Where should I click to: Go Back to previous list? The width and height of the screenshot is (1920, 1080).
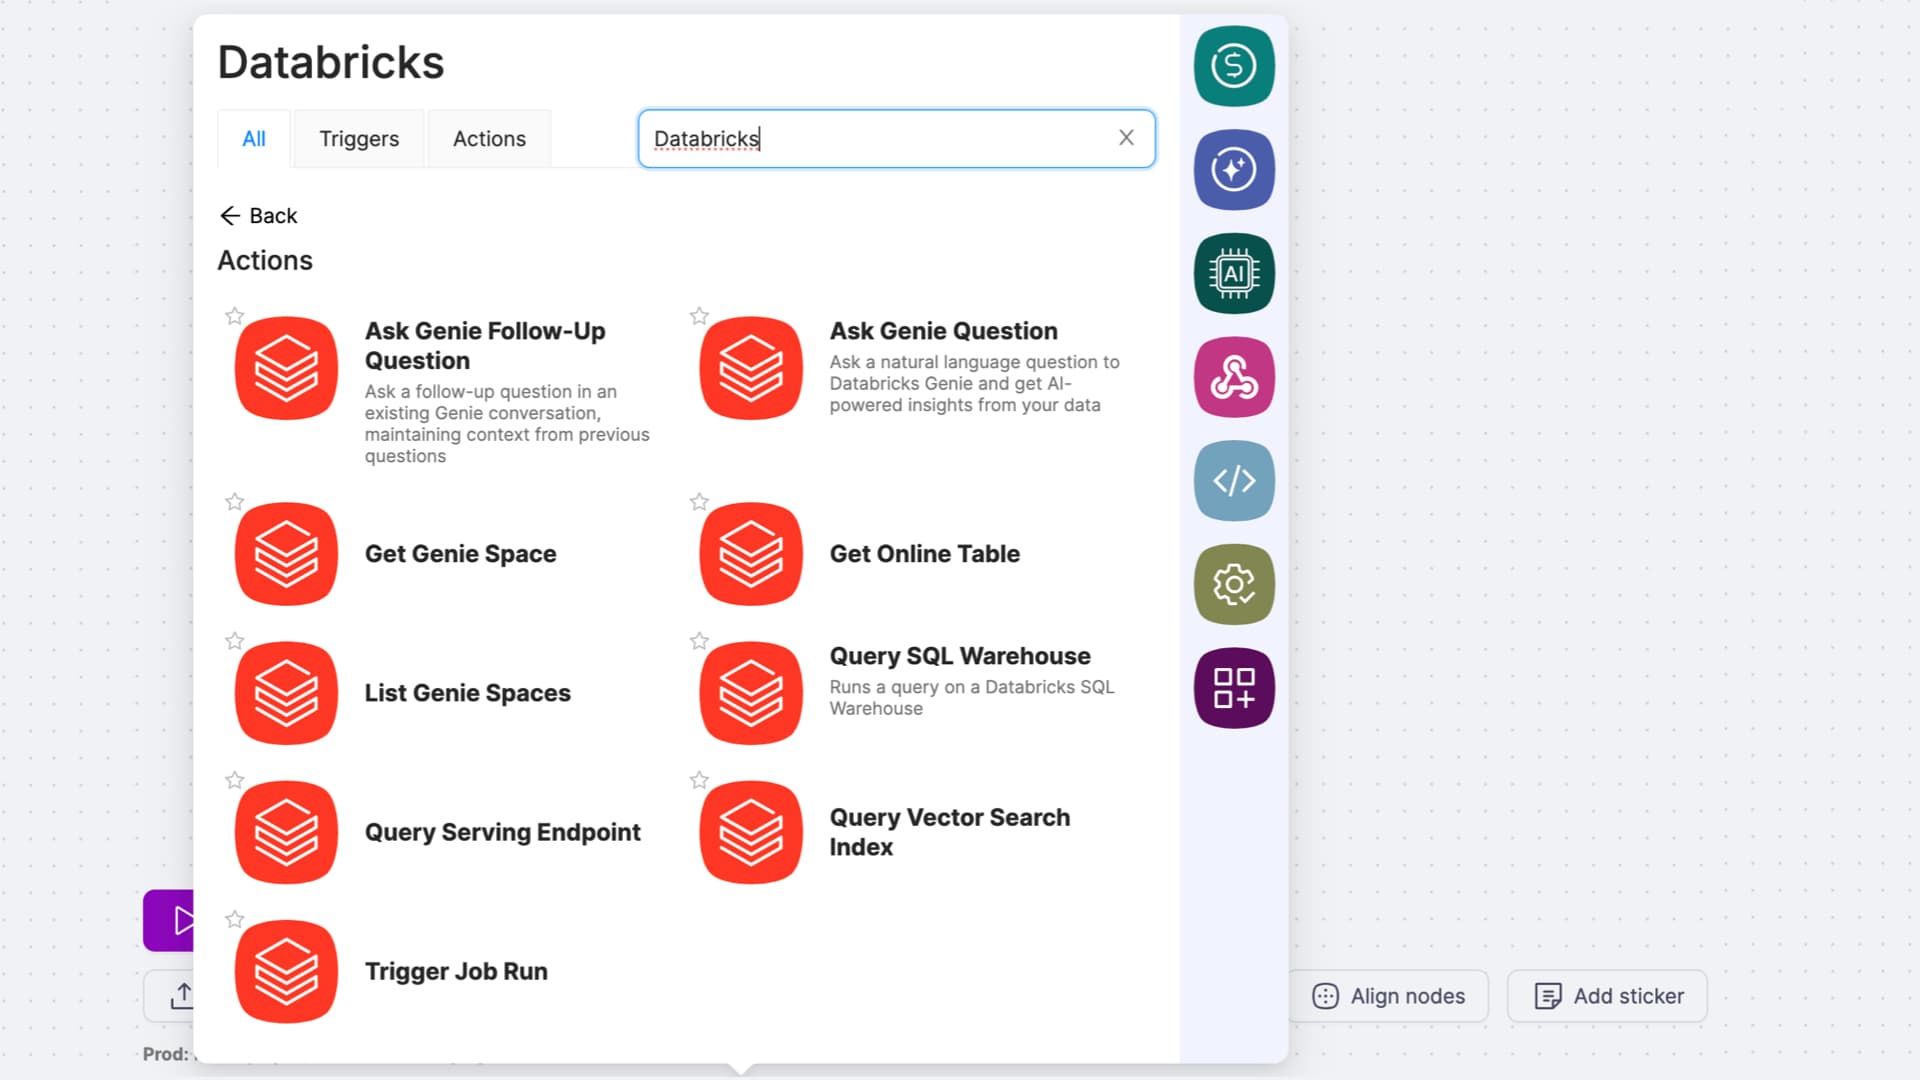click(258, 216)
